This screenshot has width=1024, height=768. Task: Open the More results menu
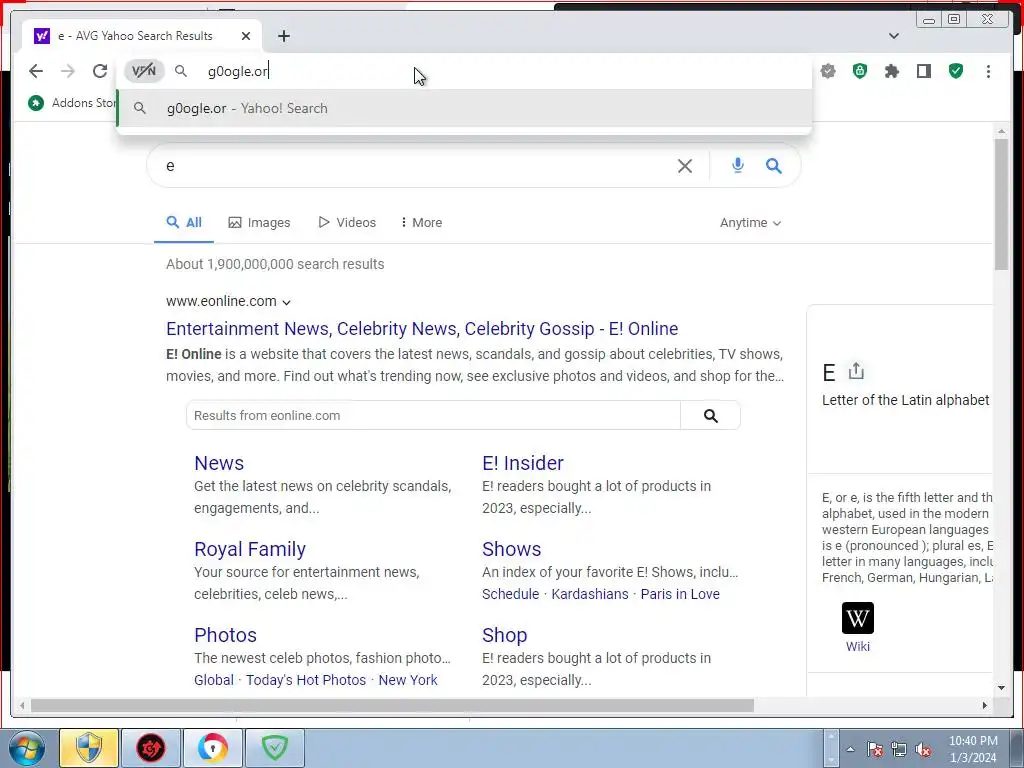pos(421,223)
